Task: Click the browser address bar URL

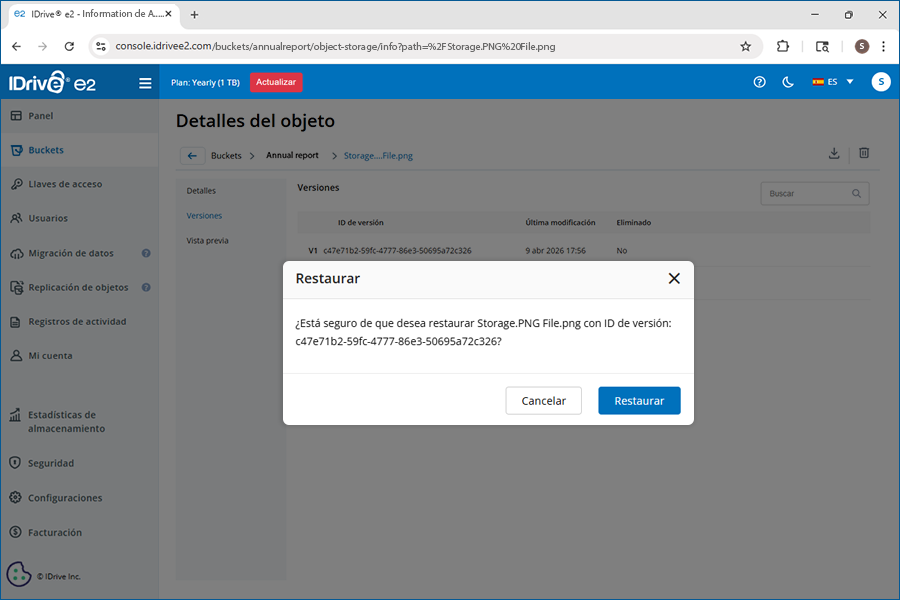Action: point(335,47)
